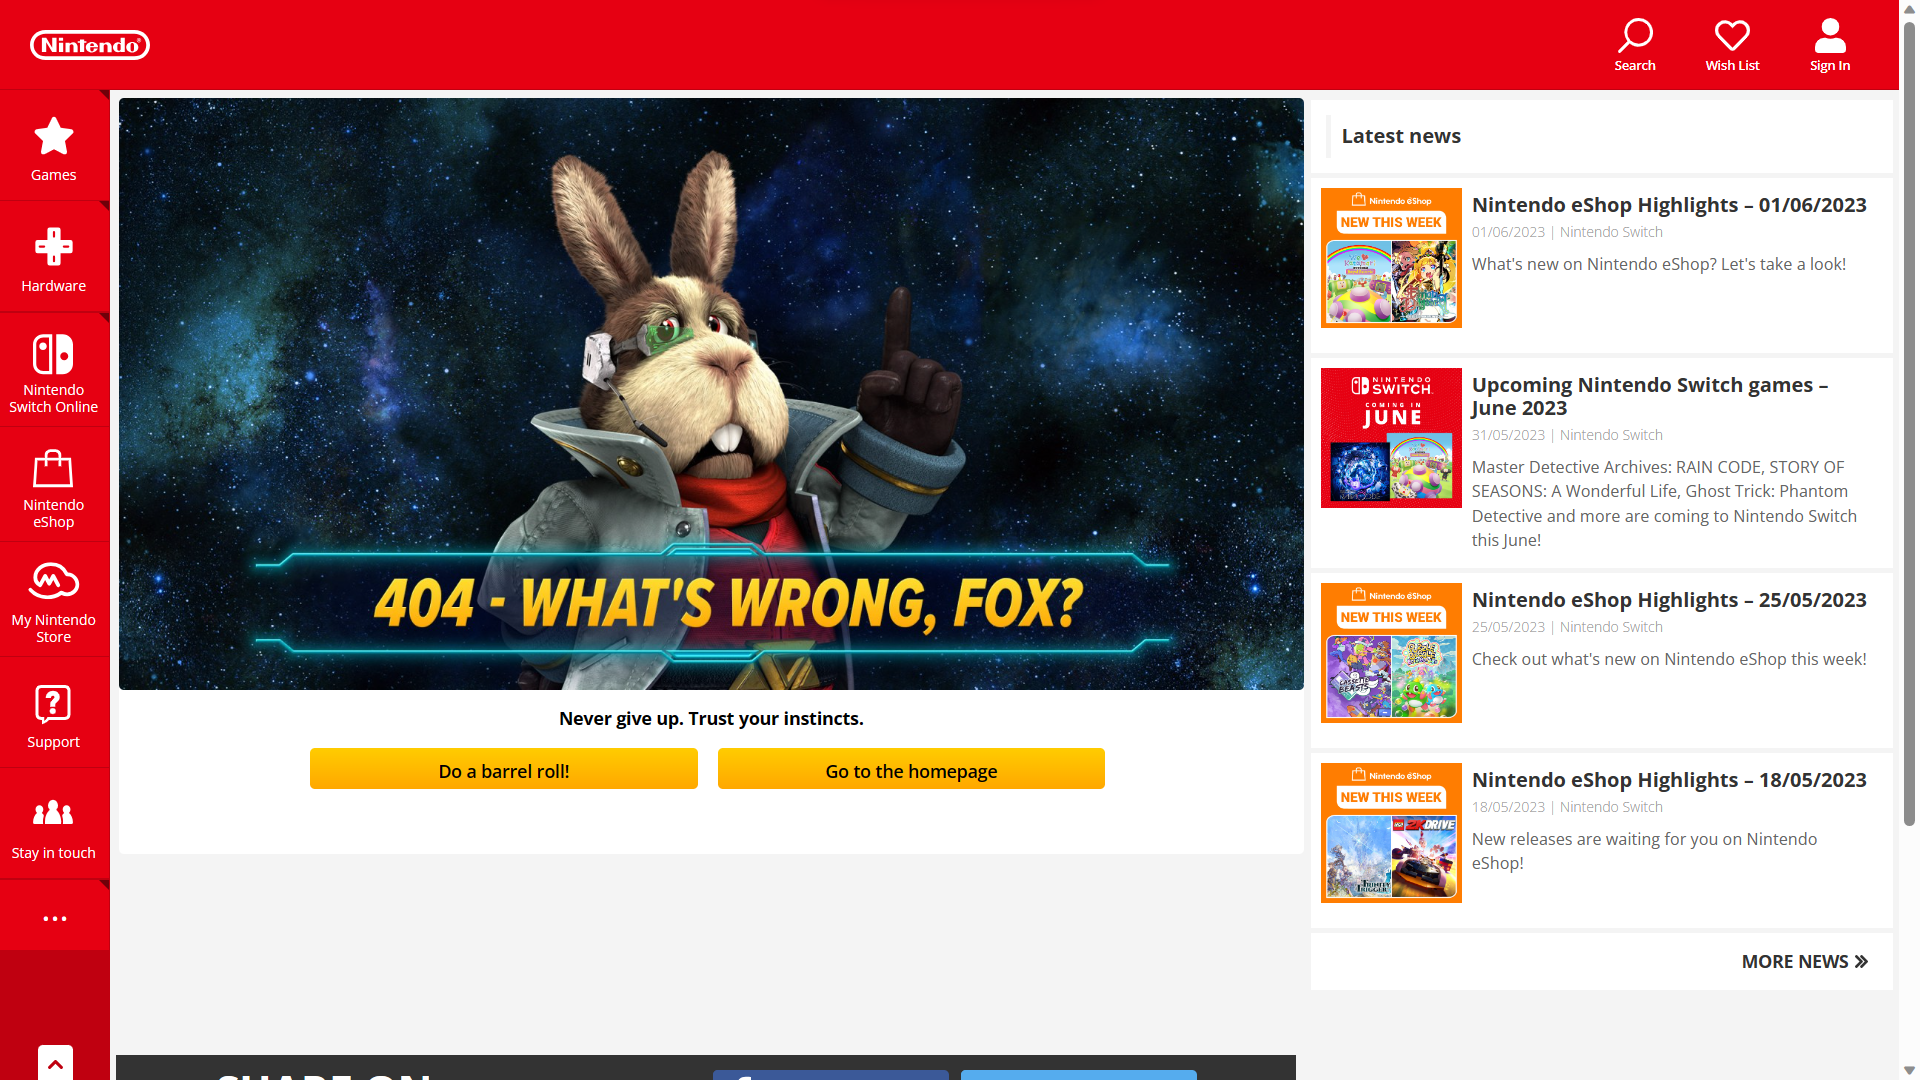
Task: Expand MORE NEWS double chevron link
Action: click(x=1804, y=961)
